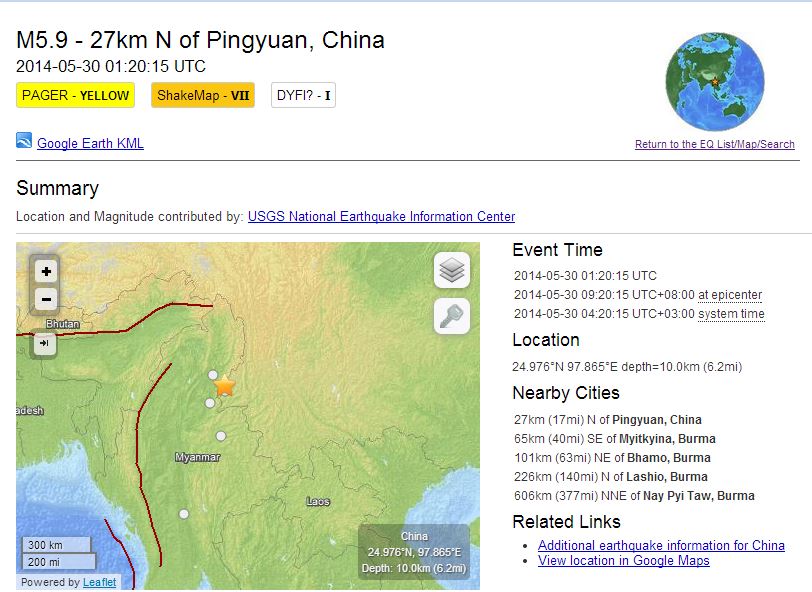The width and height of the screenshot is (812, 592).
Task: Open the Leaflet attribution link
Action: coord(99,582)
